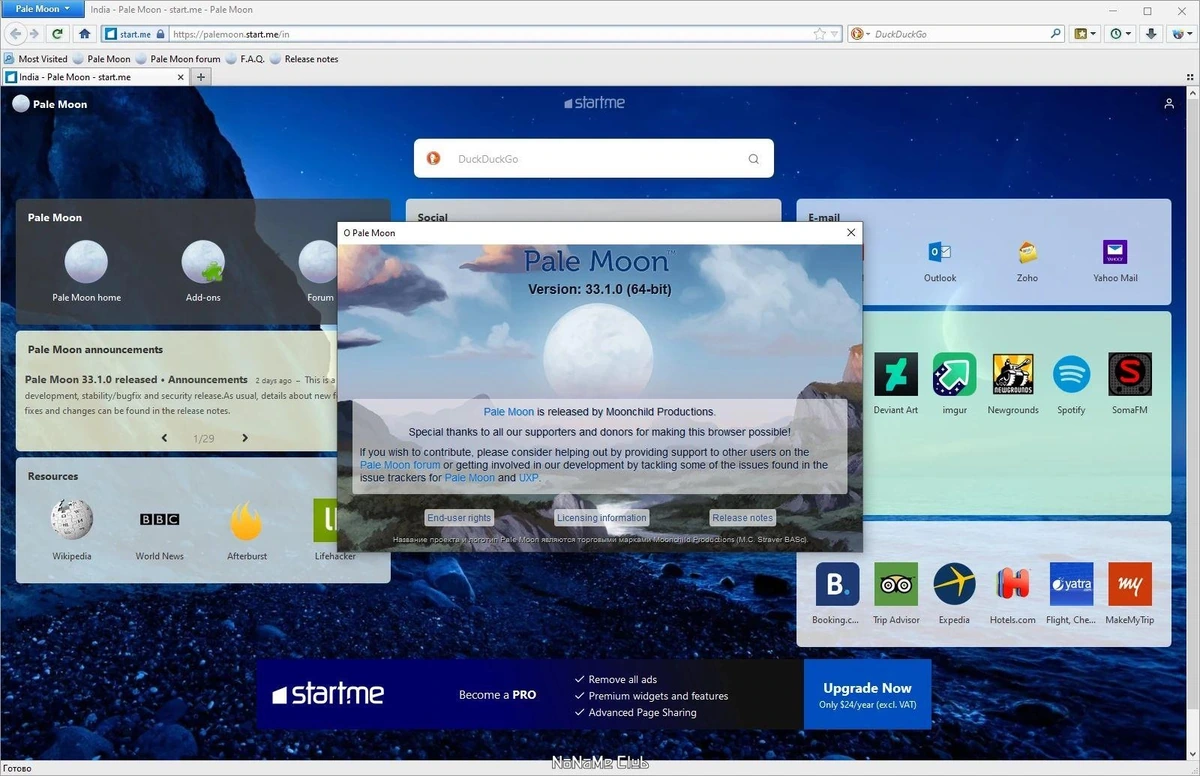
Task: Open Pale Moon 33.1.0 released announcement
Action: click(x=136, y=380)
